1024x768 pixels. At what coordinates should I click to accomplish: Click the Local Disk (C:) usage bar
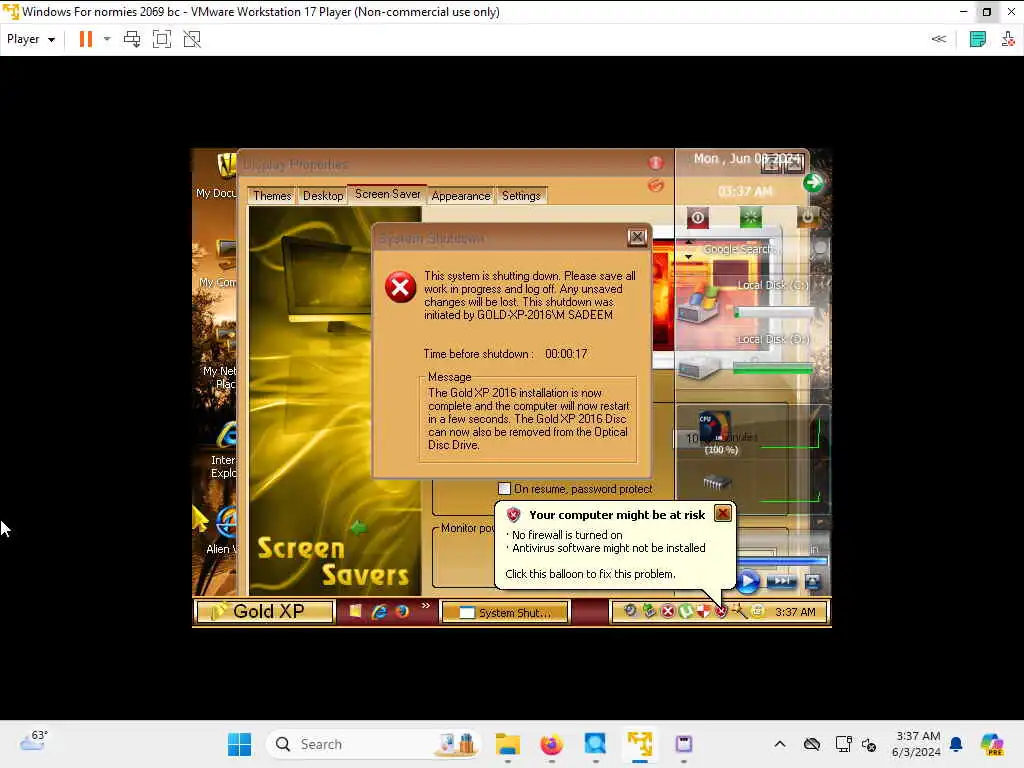point(774,313)
